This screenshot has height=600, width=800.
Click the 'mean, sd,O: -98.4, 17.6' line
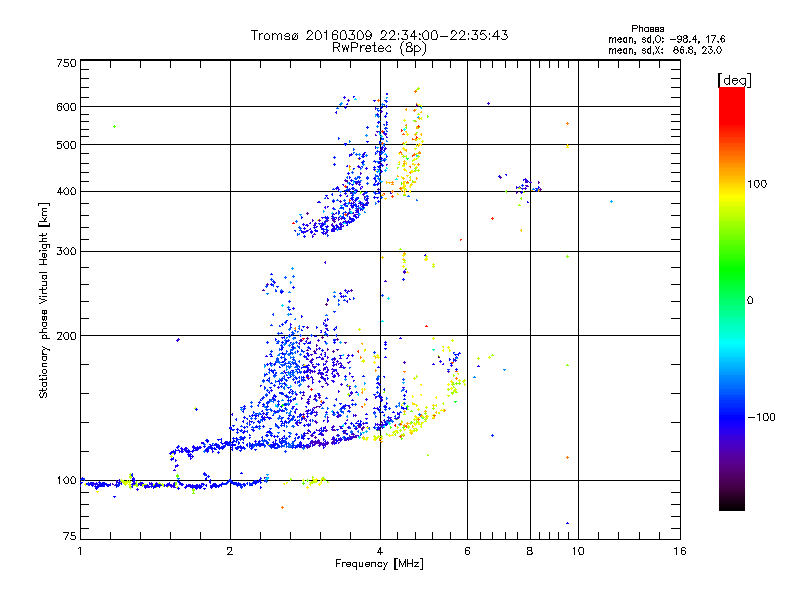coord(666,39)
